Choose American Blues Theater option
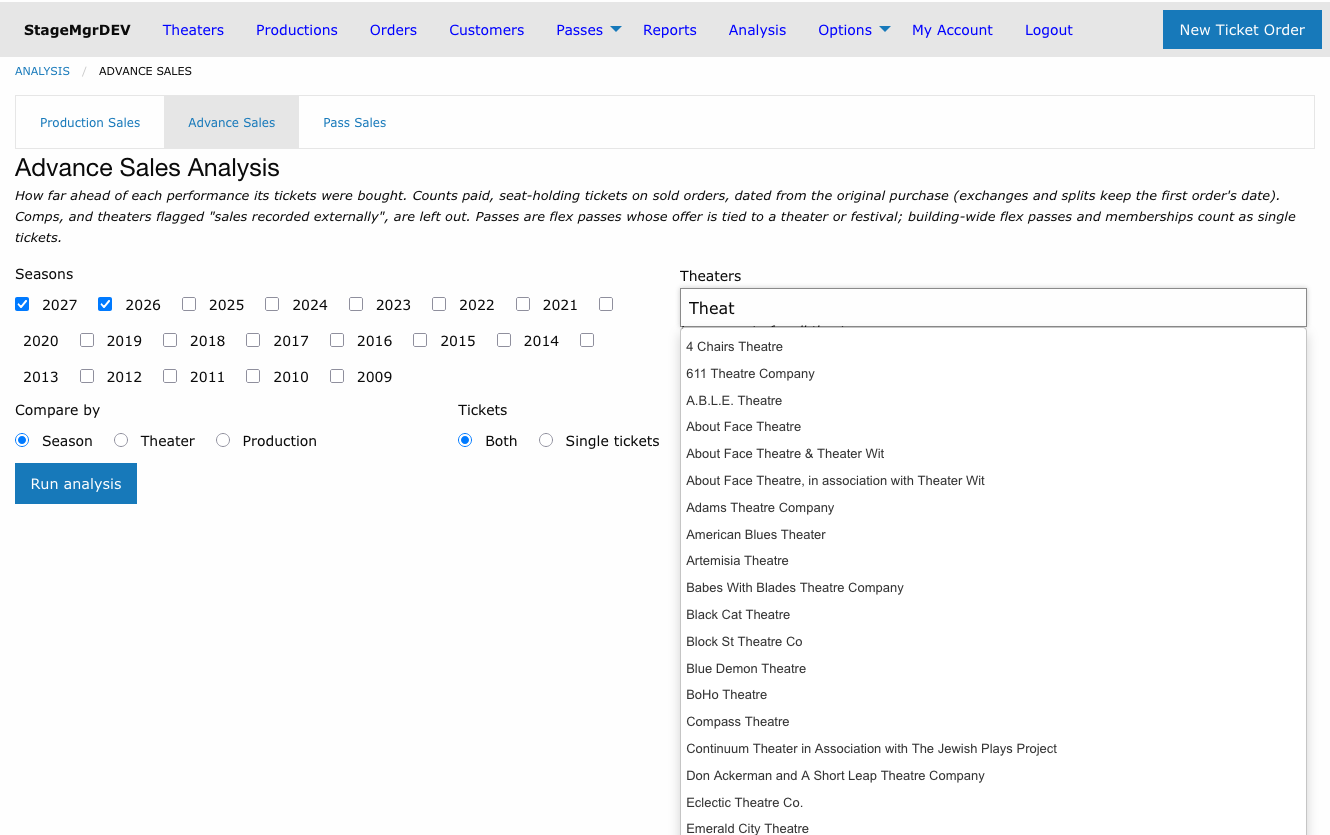 [993, 535]
